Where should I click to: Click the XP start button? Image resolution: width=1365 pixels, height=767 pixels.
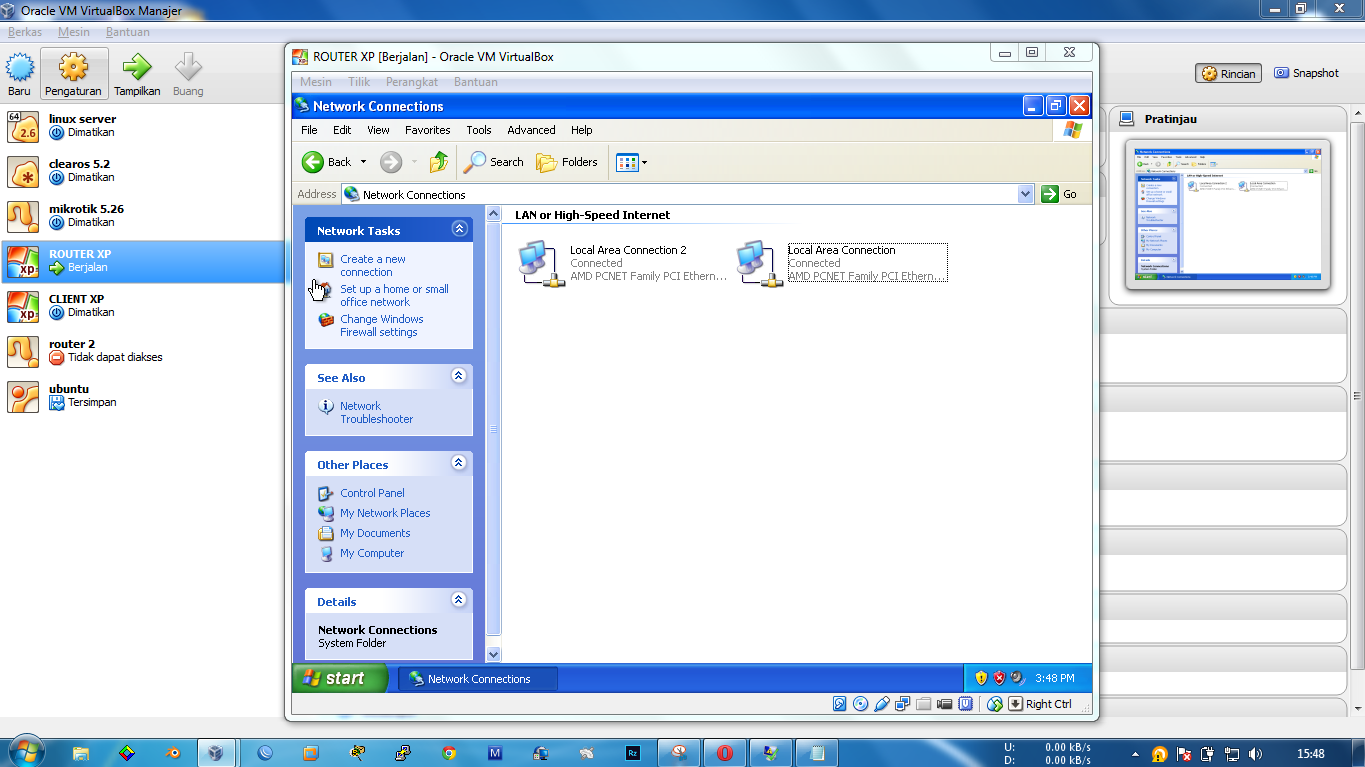340,678
